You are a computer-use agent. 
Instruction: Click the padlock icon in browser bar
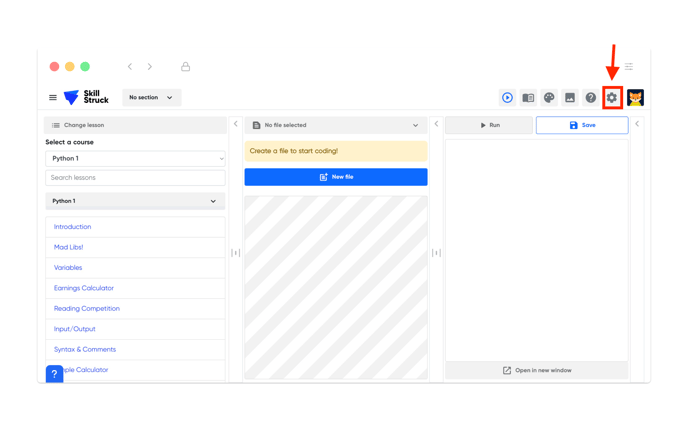pyautogui.click(x=186, y=66)
